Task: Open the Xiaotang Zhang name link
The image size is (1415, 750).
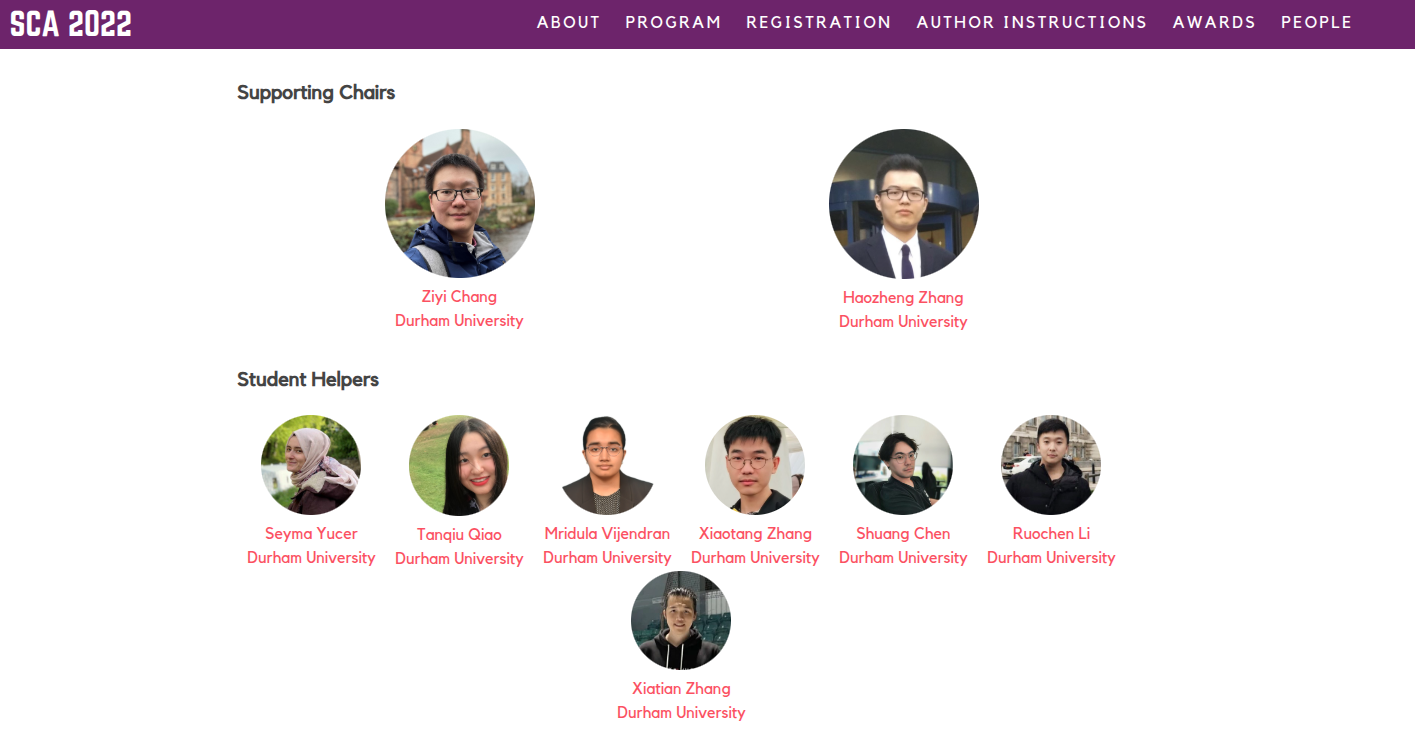Action: (x=755, y=534)
